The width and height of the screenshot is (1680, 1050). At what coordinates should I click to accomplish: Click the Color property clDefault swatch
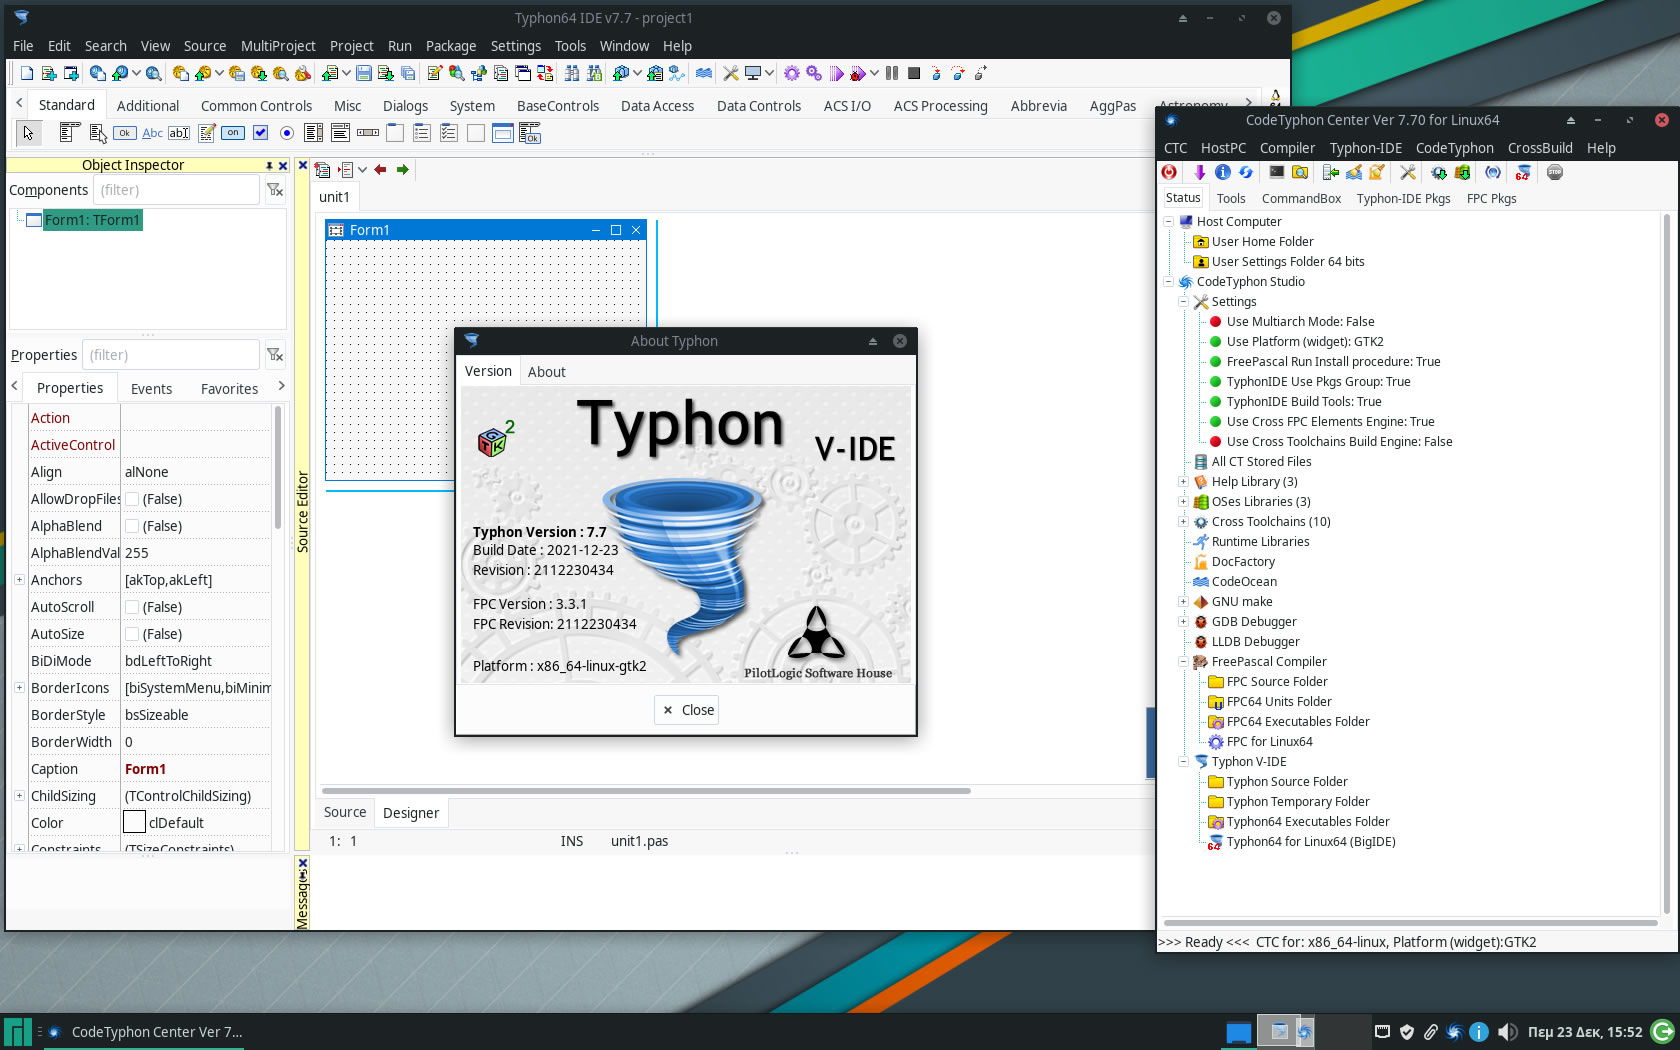134,823
